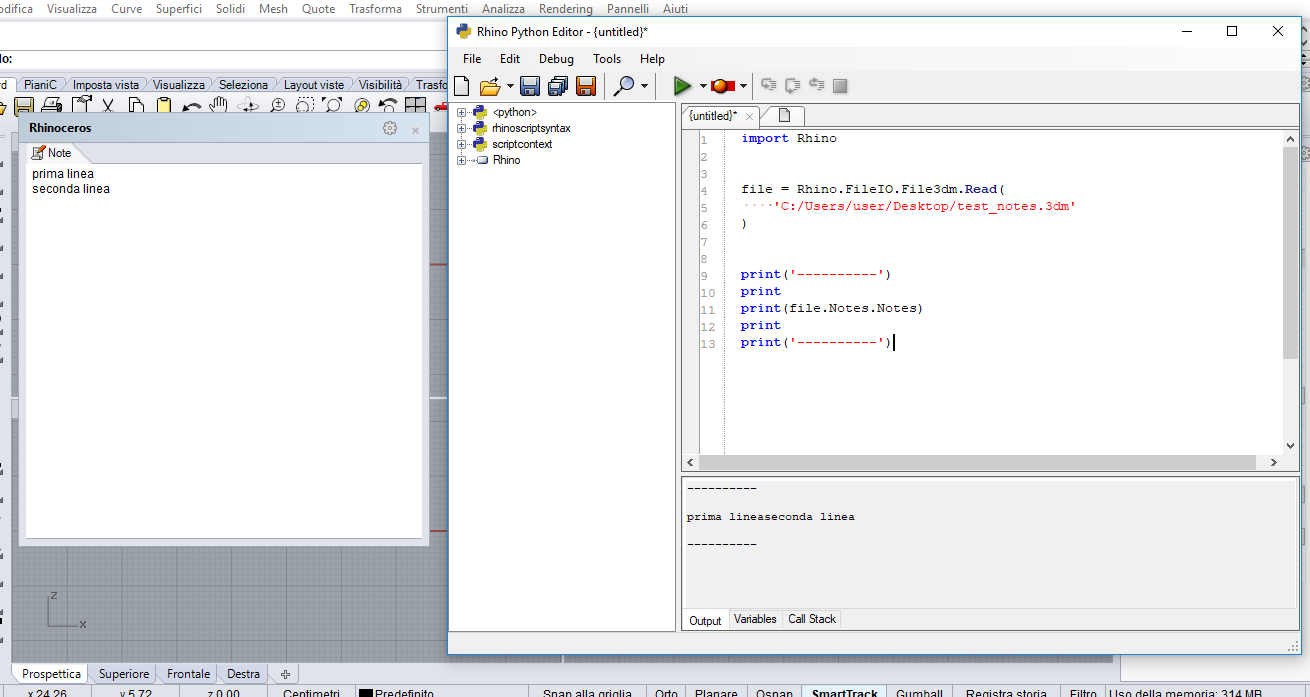This screenshot has height=697, width=1310.
Task: Open a script file in Python Editor
Action: [490, 86]
